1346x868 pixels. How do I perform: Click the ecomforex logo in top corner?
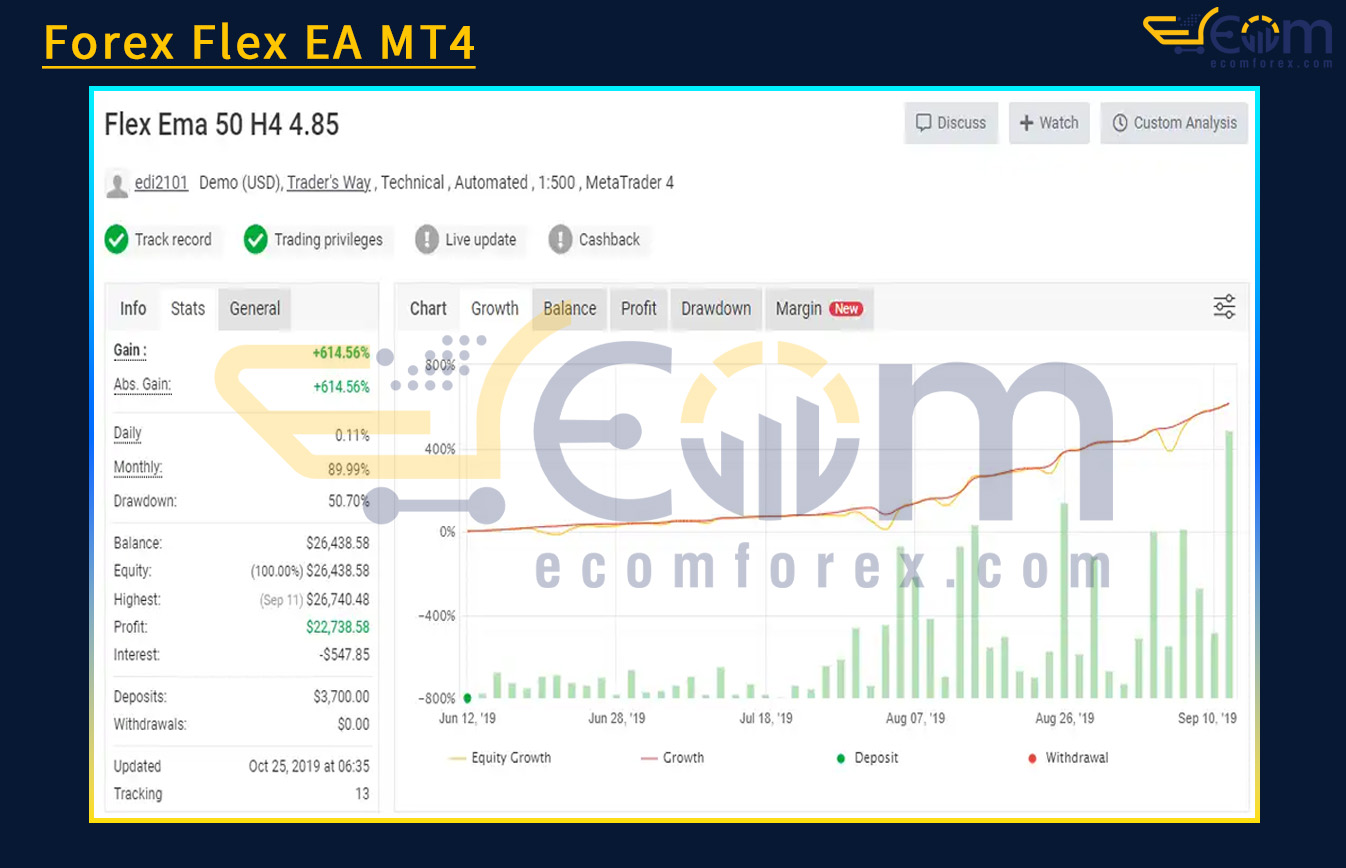(x=1239, y=38)
